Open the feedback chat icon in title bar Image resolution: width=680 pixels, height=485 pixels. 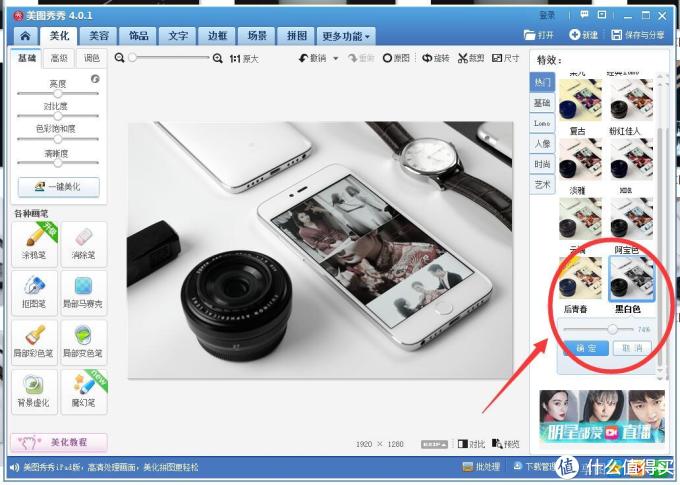[x=584, y=15]
